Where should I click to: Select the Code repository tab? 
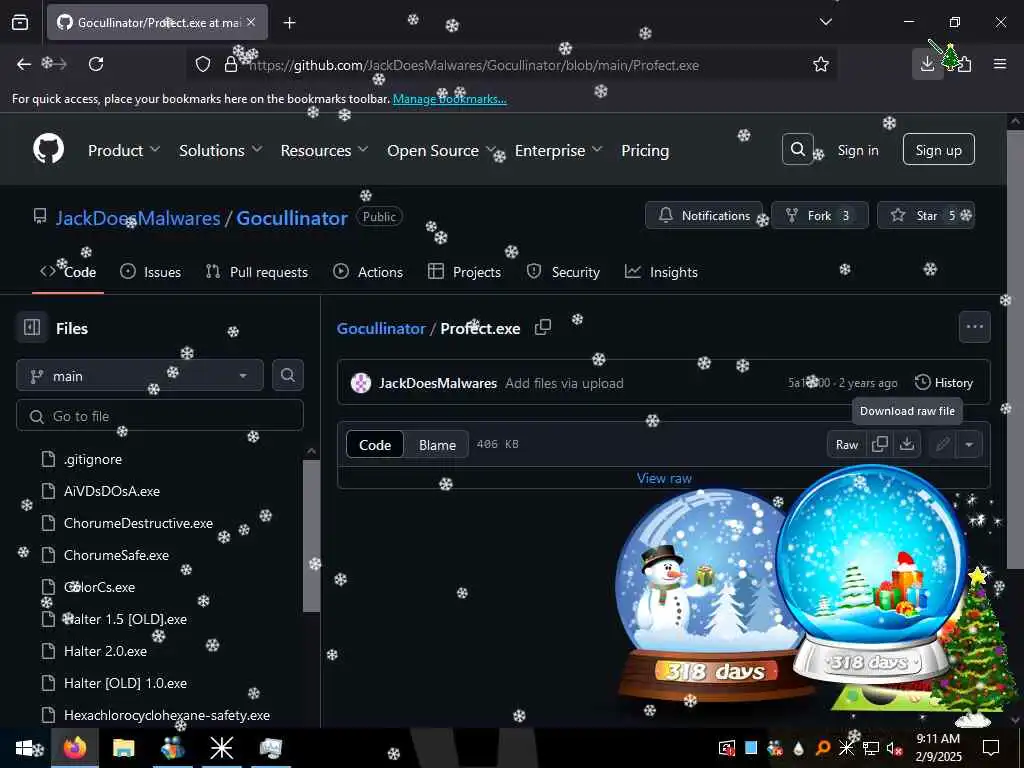point(68,272)
